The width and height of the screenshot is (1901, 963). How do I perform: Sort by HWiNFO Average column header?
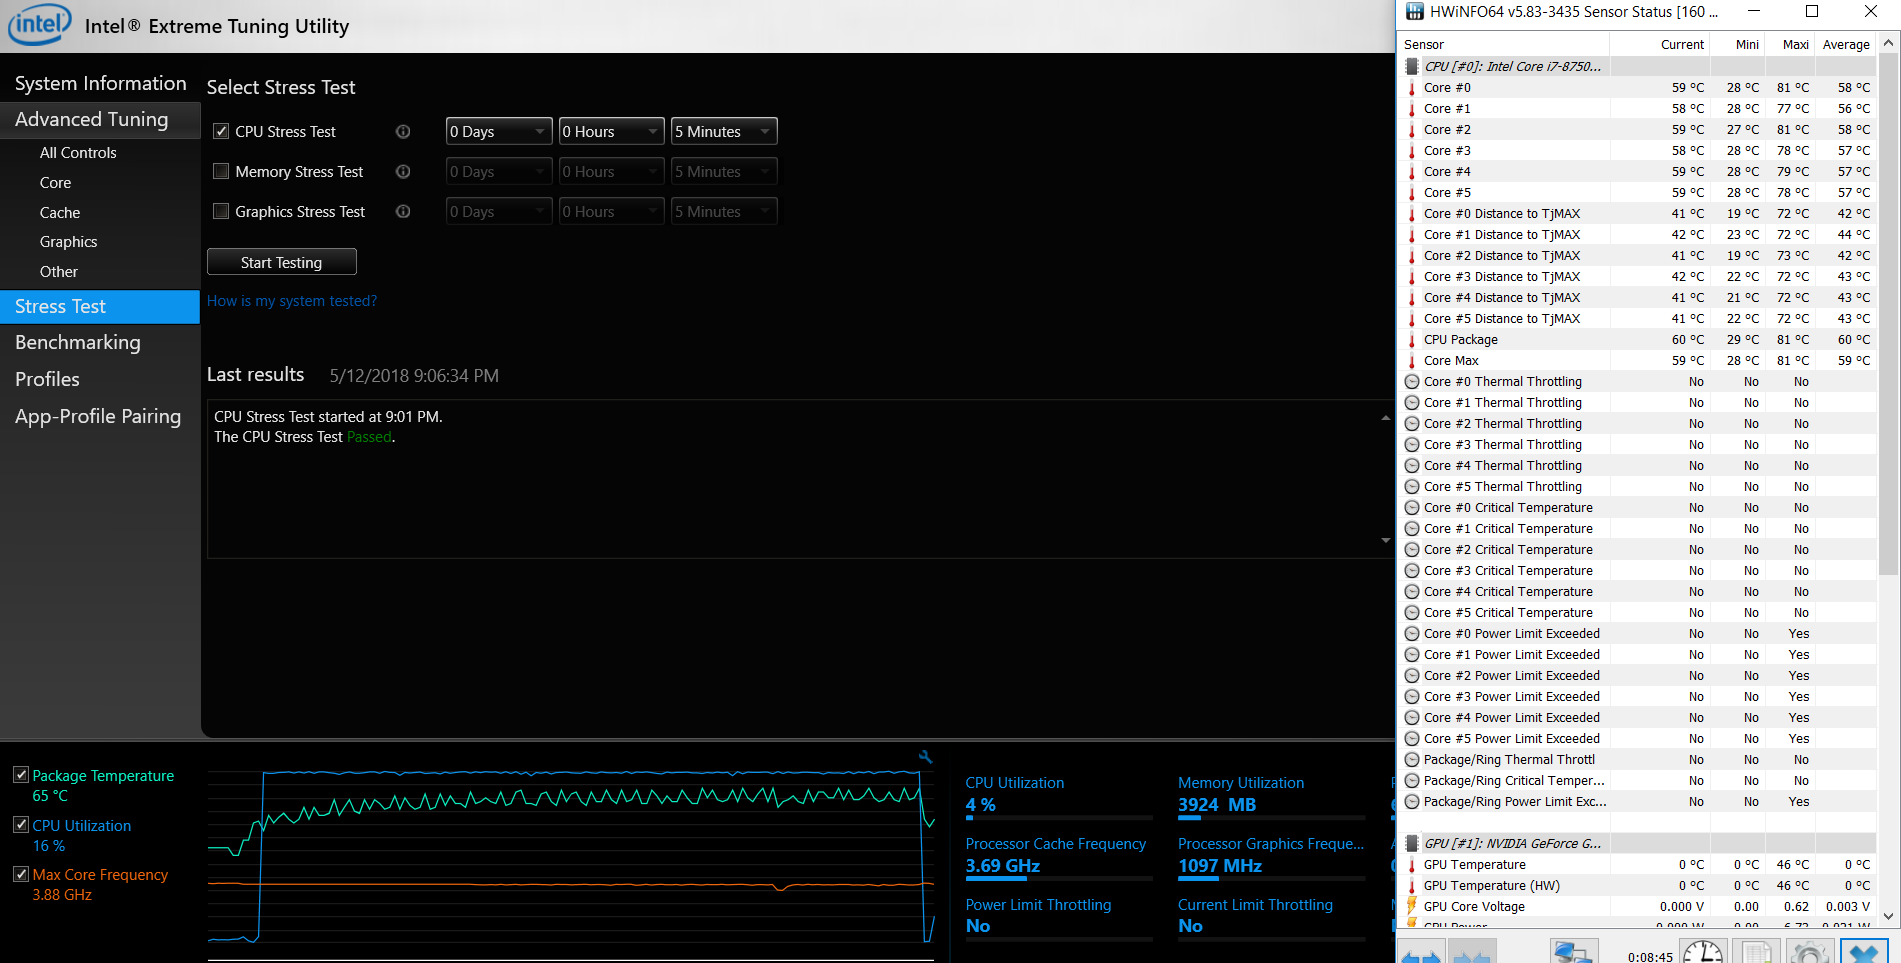tap(1845, 45)
